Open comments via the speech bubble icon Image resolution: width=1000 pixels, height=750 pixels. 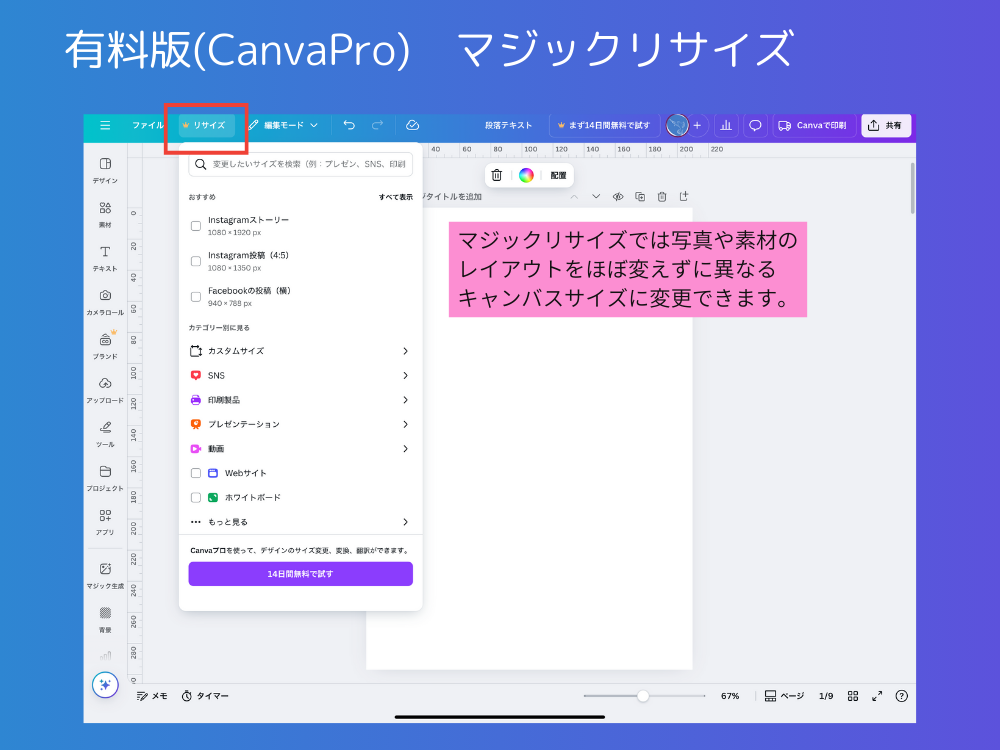tap(755, 125)
